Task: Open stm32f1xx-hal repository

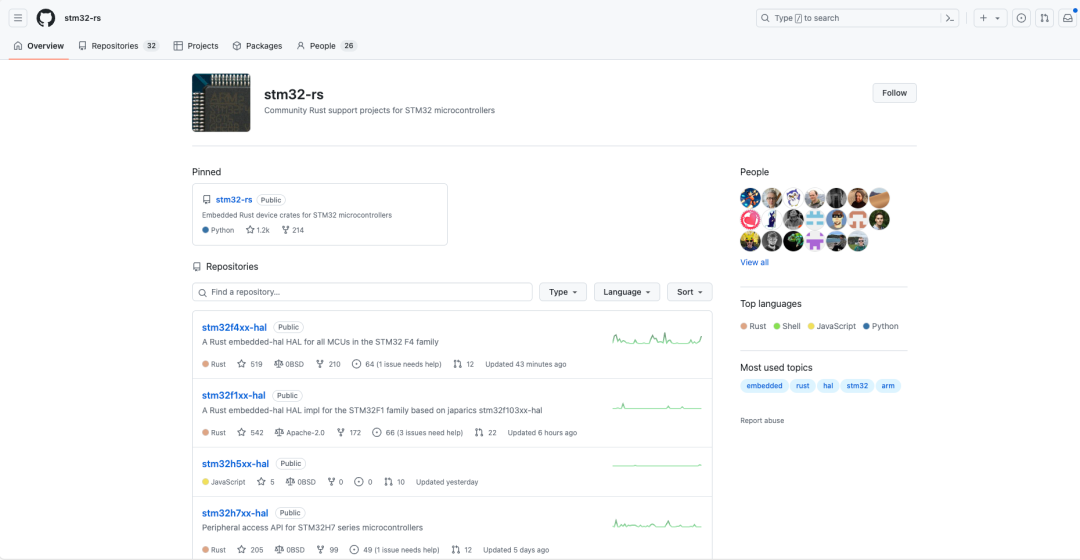Action: pos(233,395)
